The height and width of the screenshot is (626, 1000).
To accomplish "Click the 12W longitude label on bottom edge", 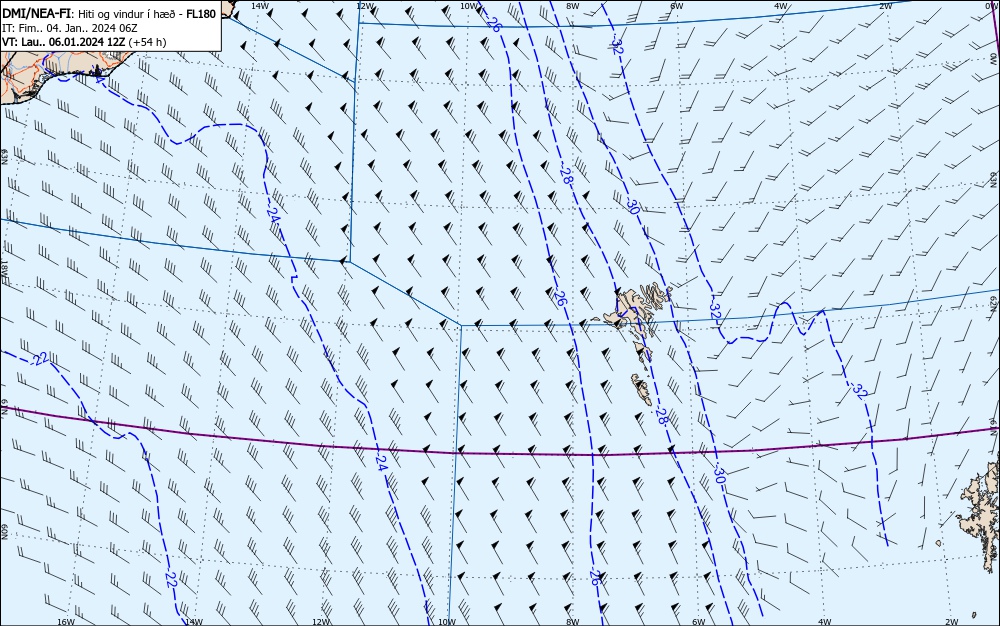I will (x=321, y=622).
